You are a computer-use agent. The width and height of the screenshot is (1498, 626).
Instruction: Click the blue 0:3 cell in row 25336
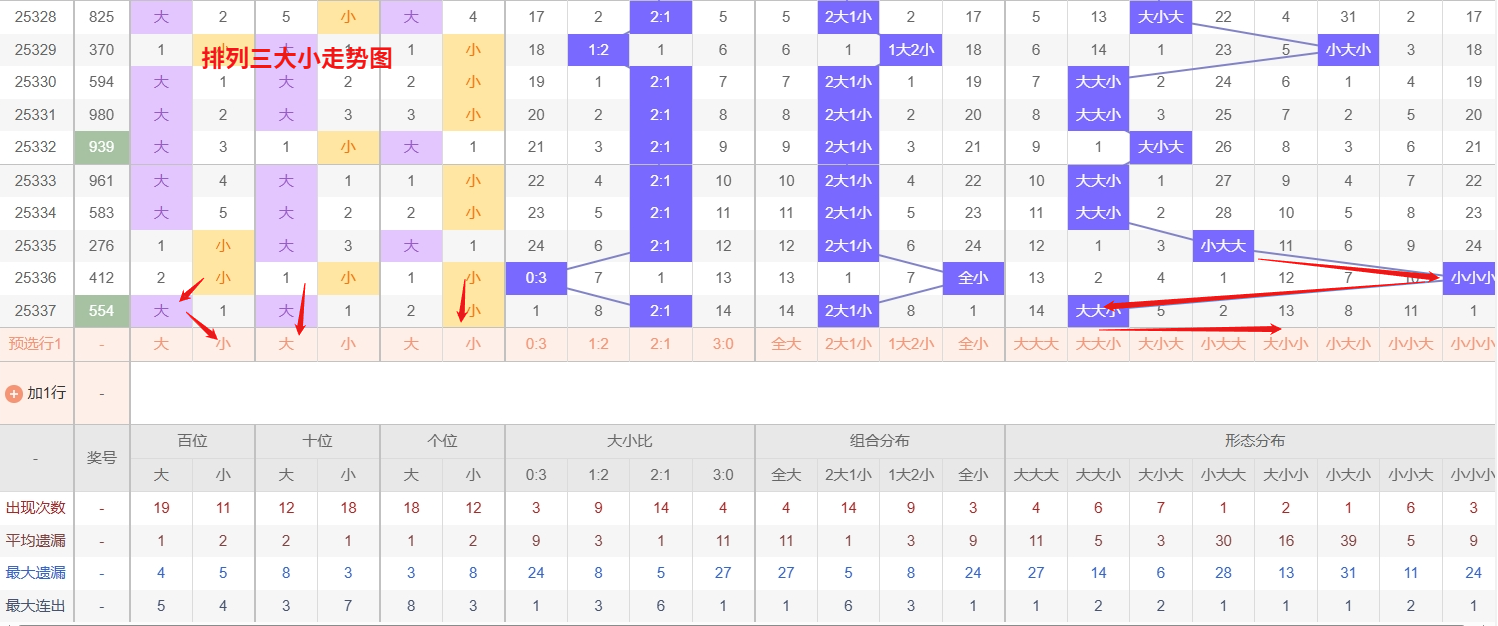(536, 277)
